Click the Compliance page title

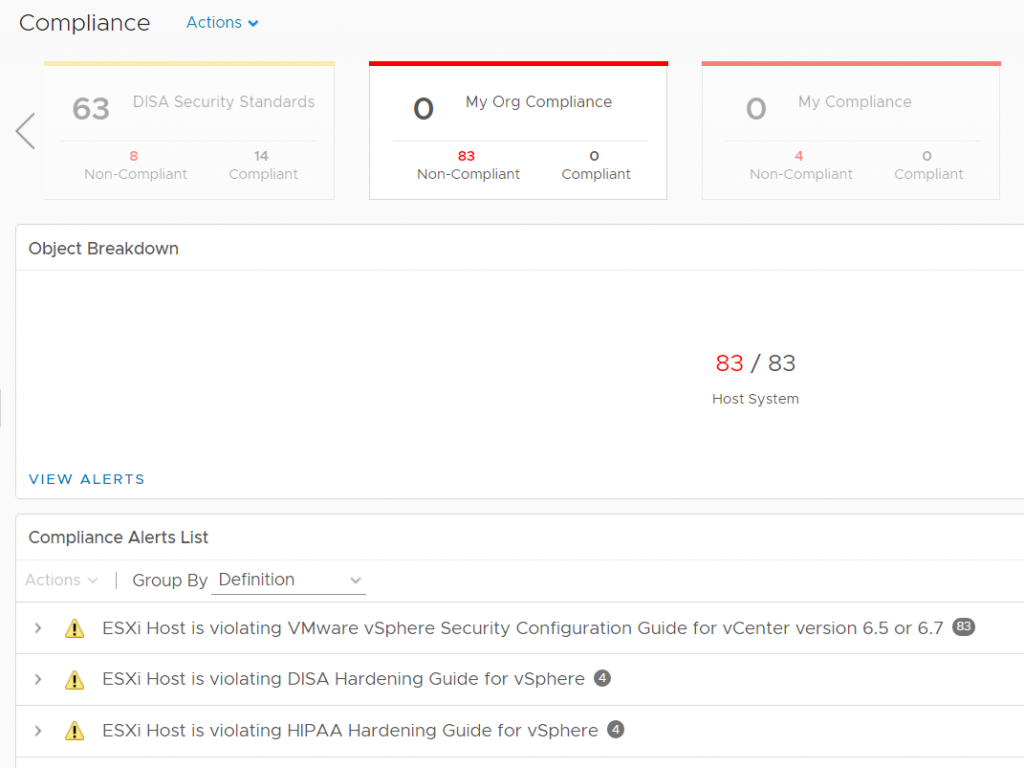tap(84, 23)
